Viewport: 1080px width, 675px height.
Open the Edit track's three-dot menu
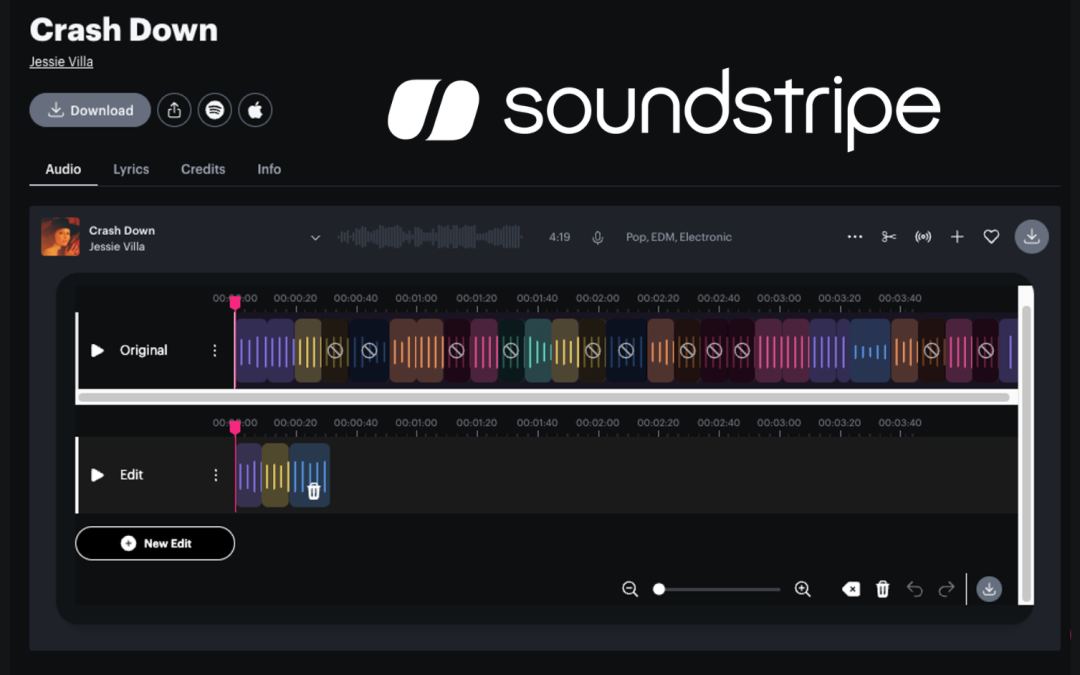[215, 475]
